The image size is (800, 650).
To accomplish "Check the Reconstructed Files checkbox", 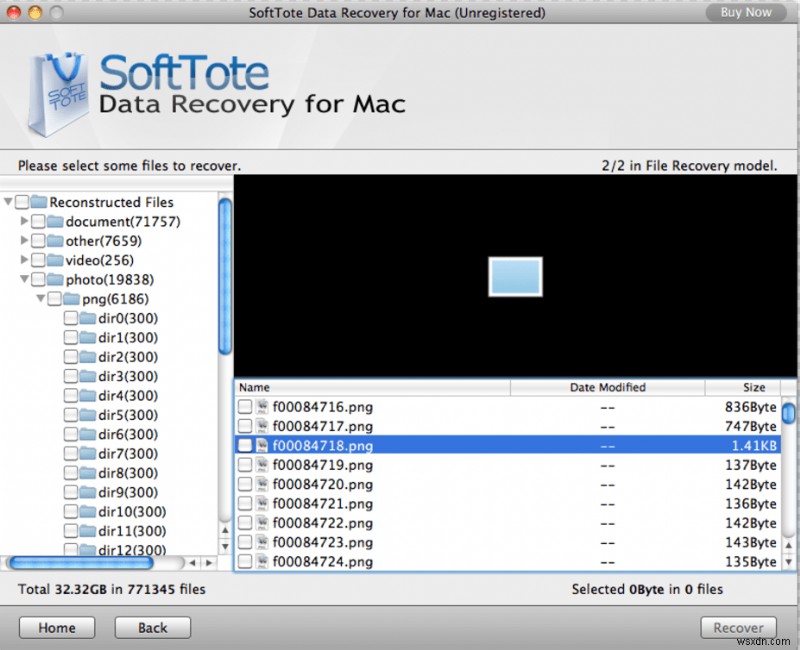I will coord(22,202).
